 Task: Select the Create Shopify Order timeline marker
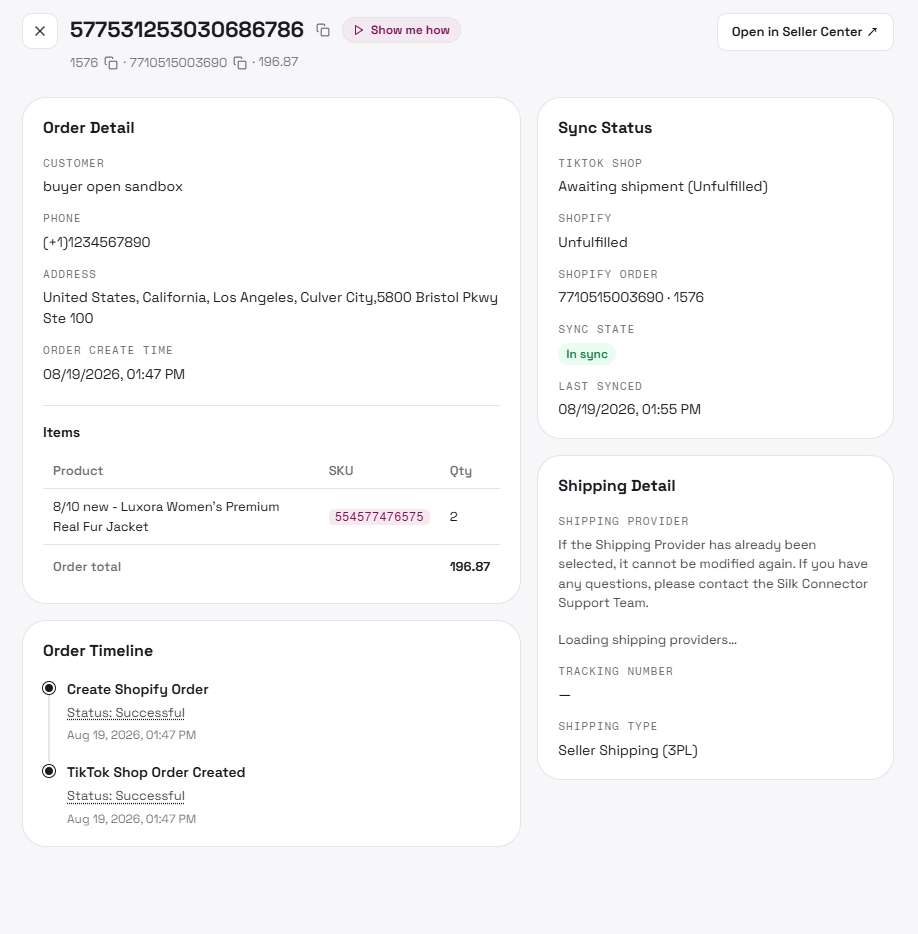tap(49, 689)
